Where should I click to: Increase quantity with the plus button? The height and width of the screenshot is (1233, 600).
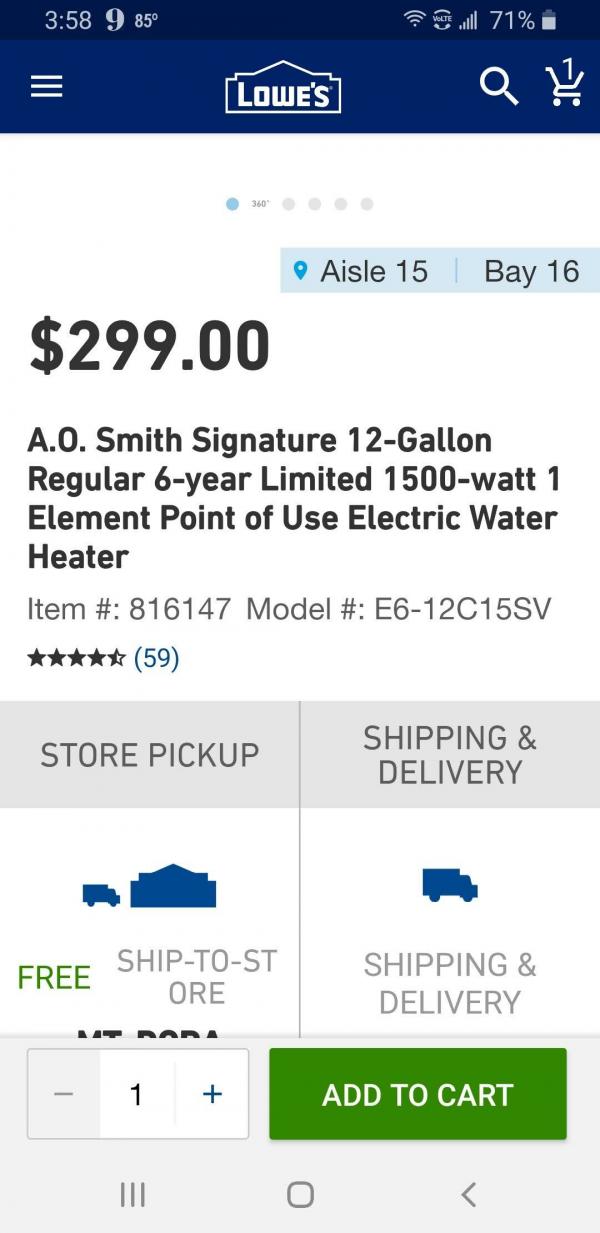[212, 1094]
